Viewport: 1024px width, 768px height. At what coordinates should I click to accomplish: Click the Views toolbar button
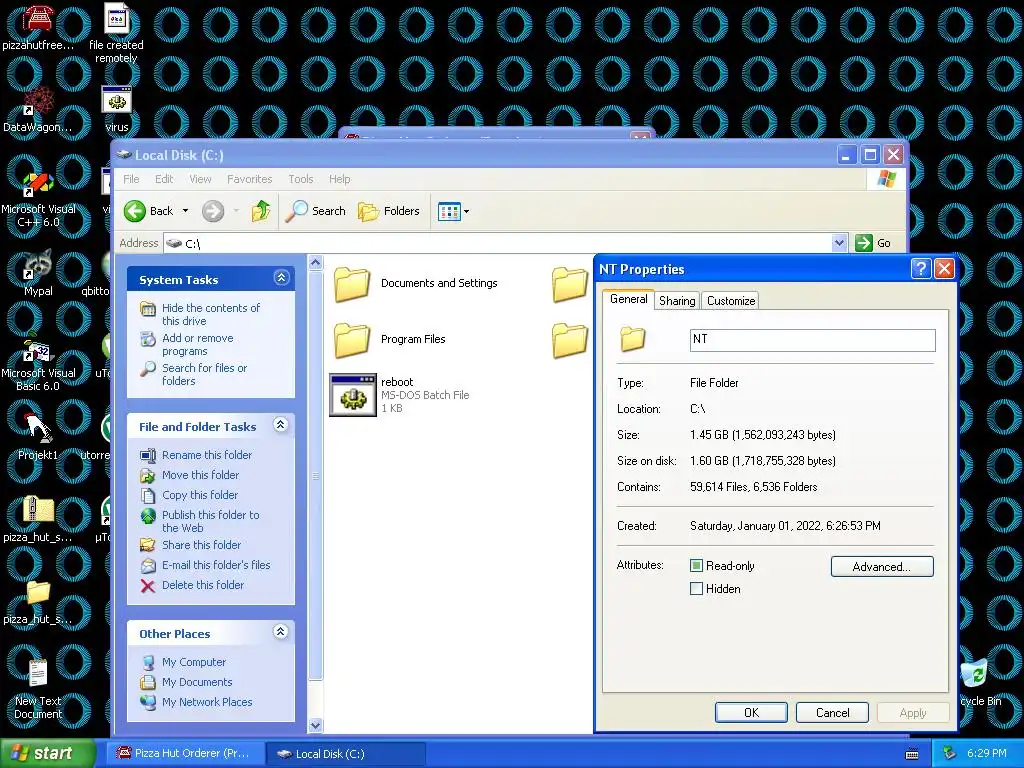(x=449, y=212)
